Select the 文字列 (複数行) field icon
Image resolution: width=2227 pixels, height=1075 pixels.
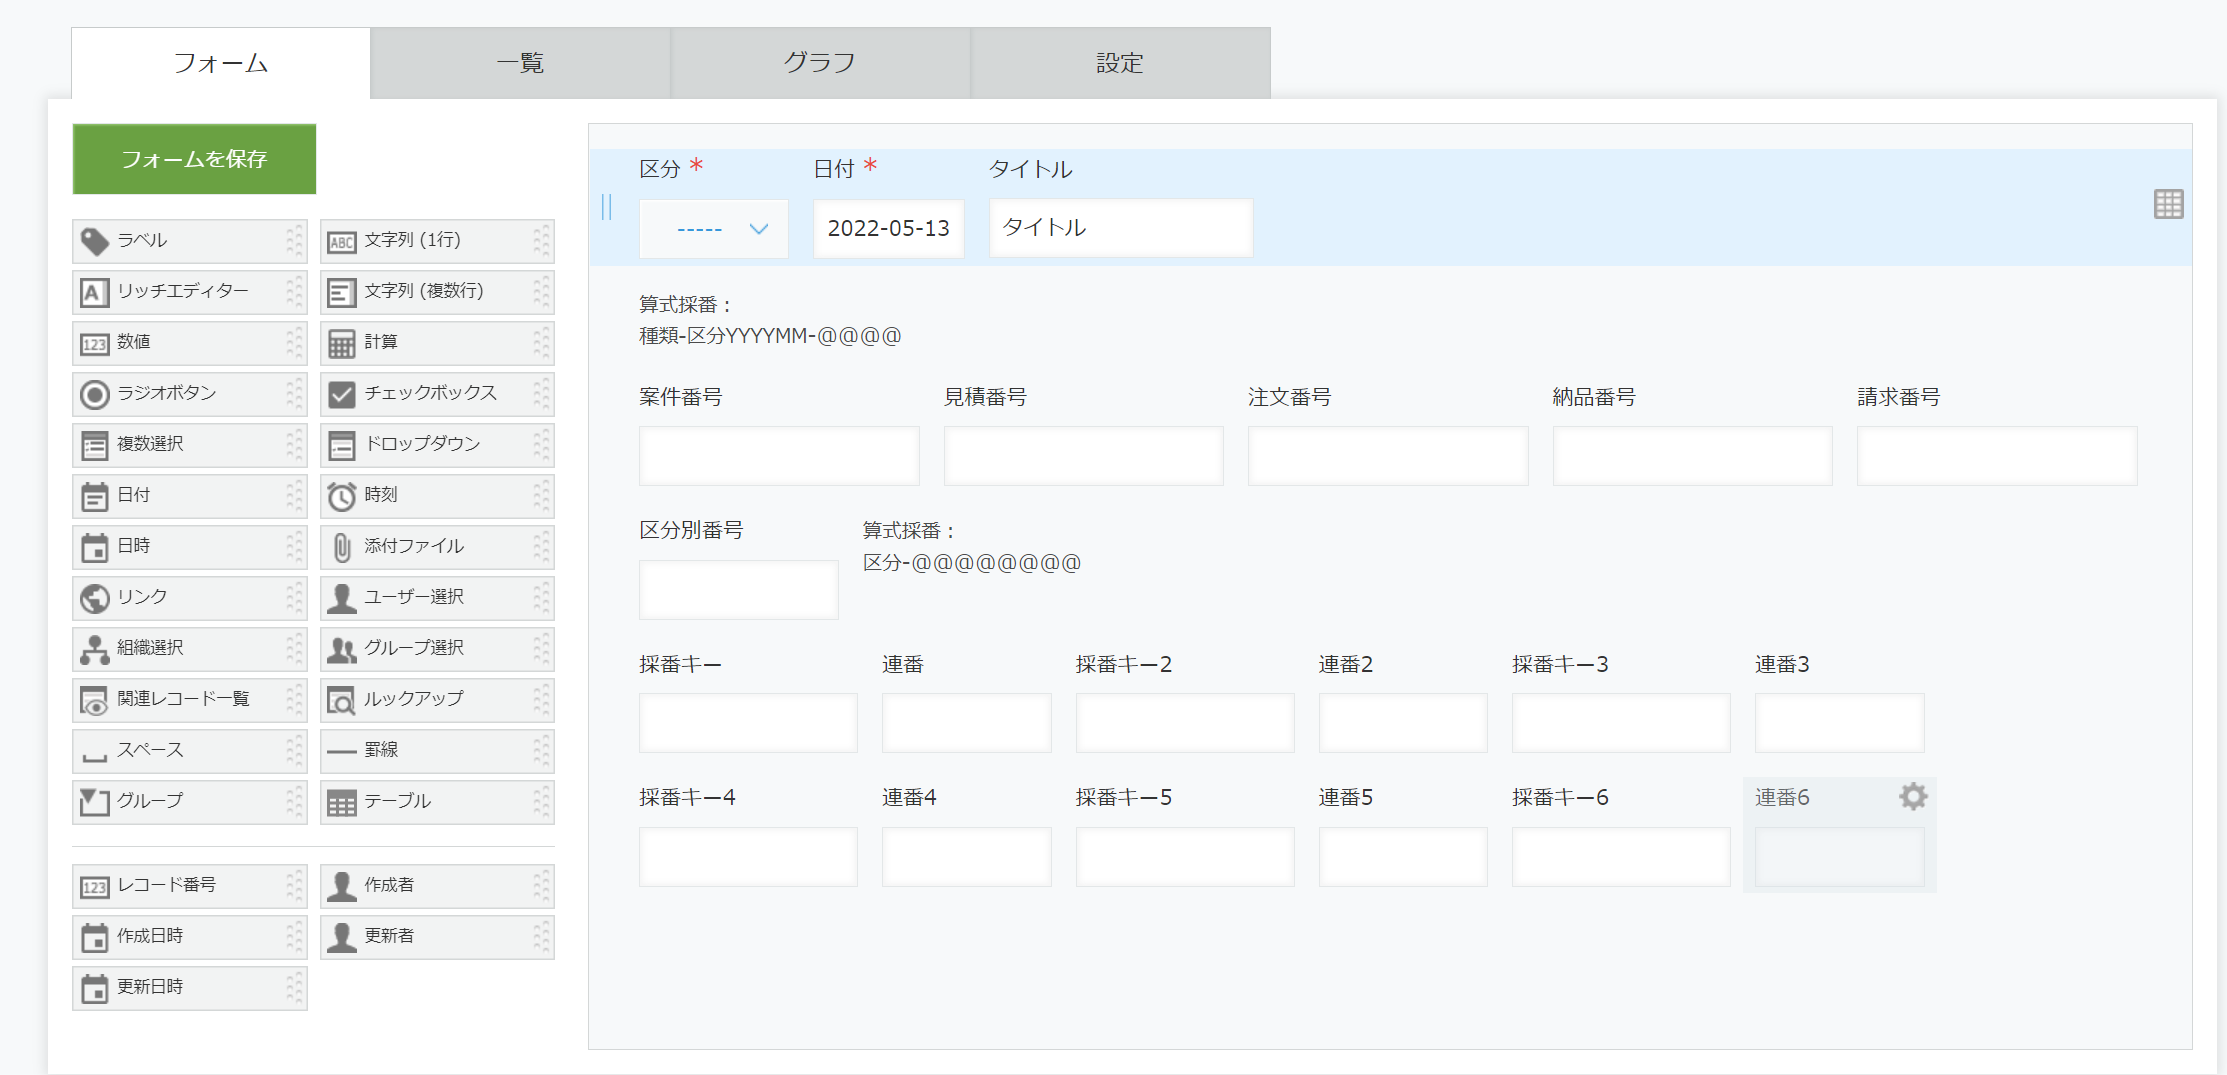(341, 292)
